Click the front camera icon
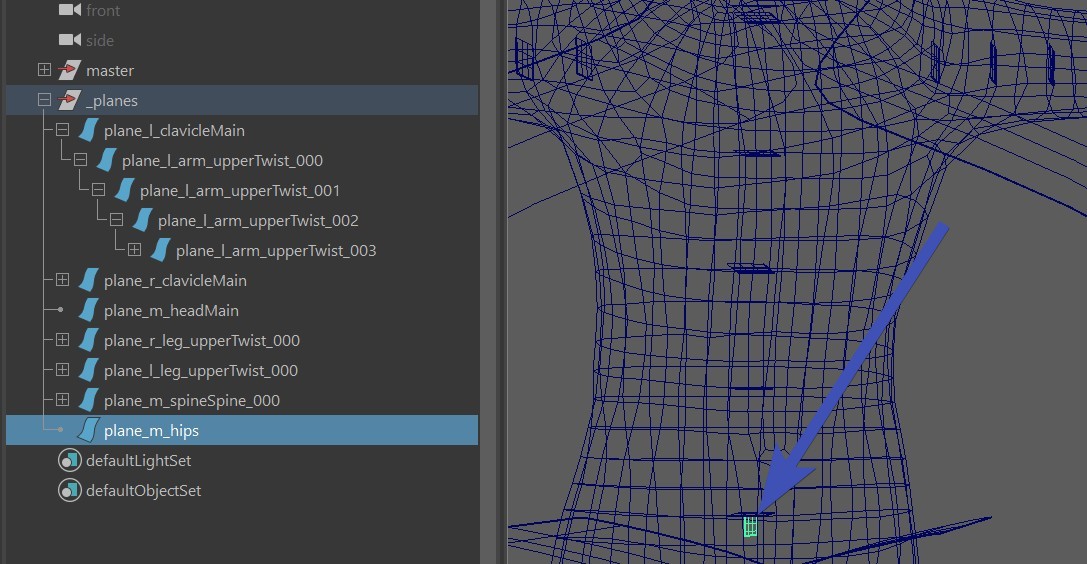Viewport: 1087px width, 564px height. (x=69, y=10)
